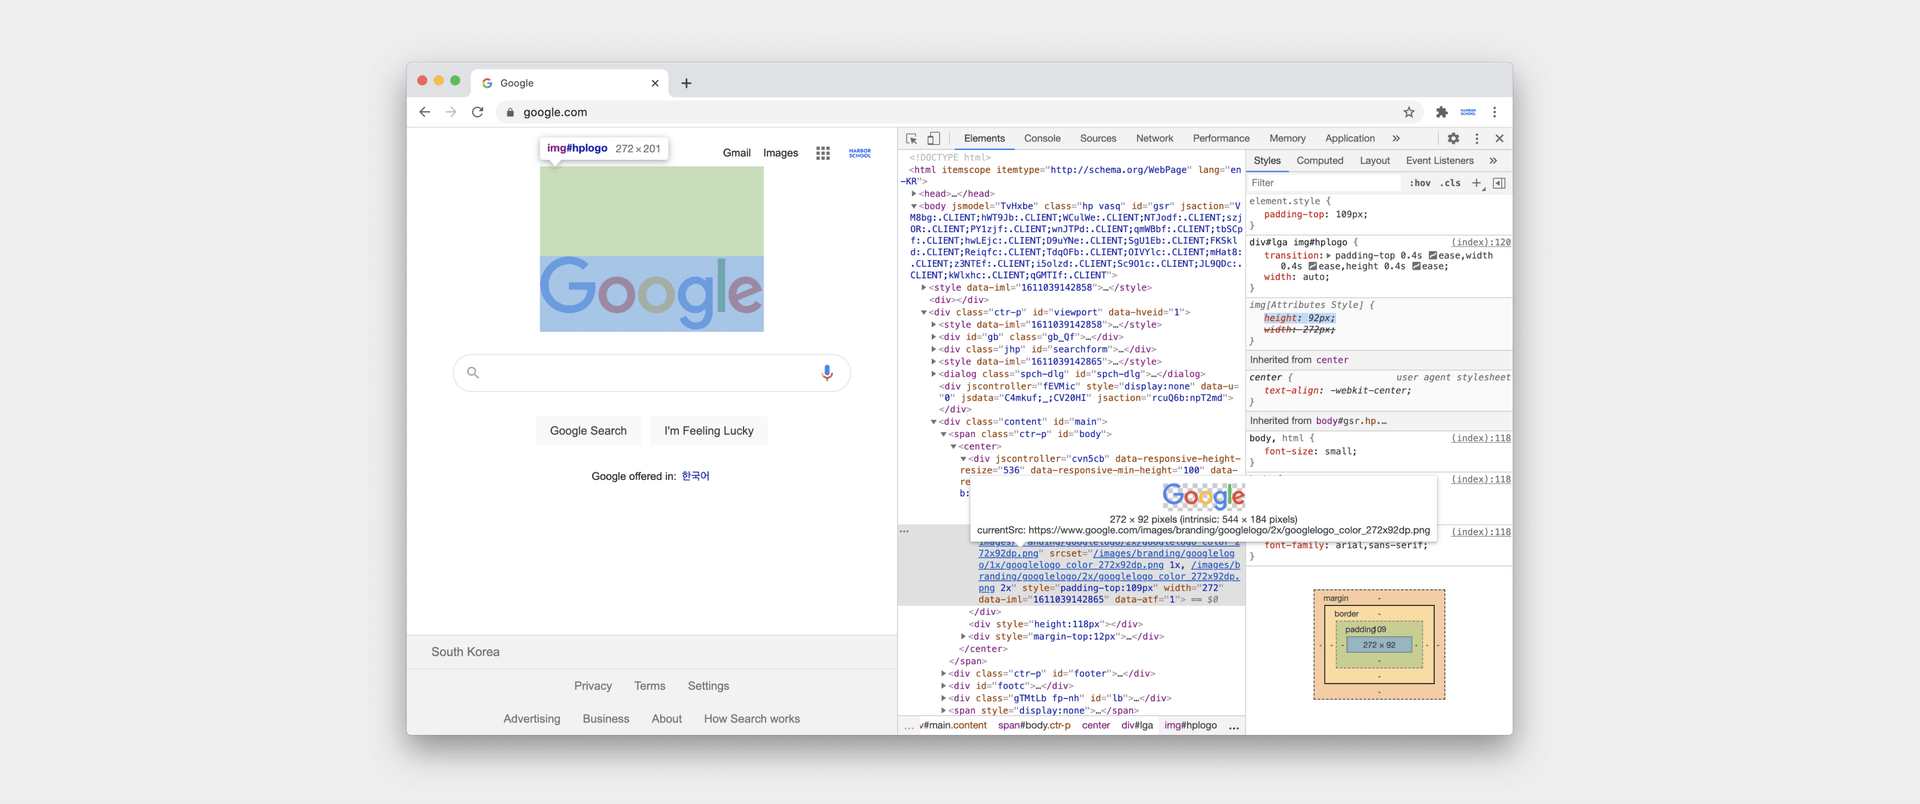Open the first ease timing editor swatch
Screen dimensions: 1920x804
point(1433,255)
